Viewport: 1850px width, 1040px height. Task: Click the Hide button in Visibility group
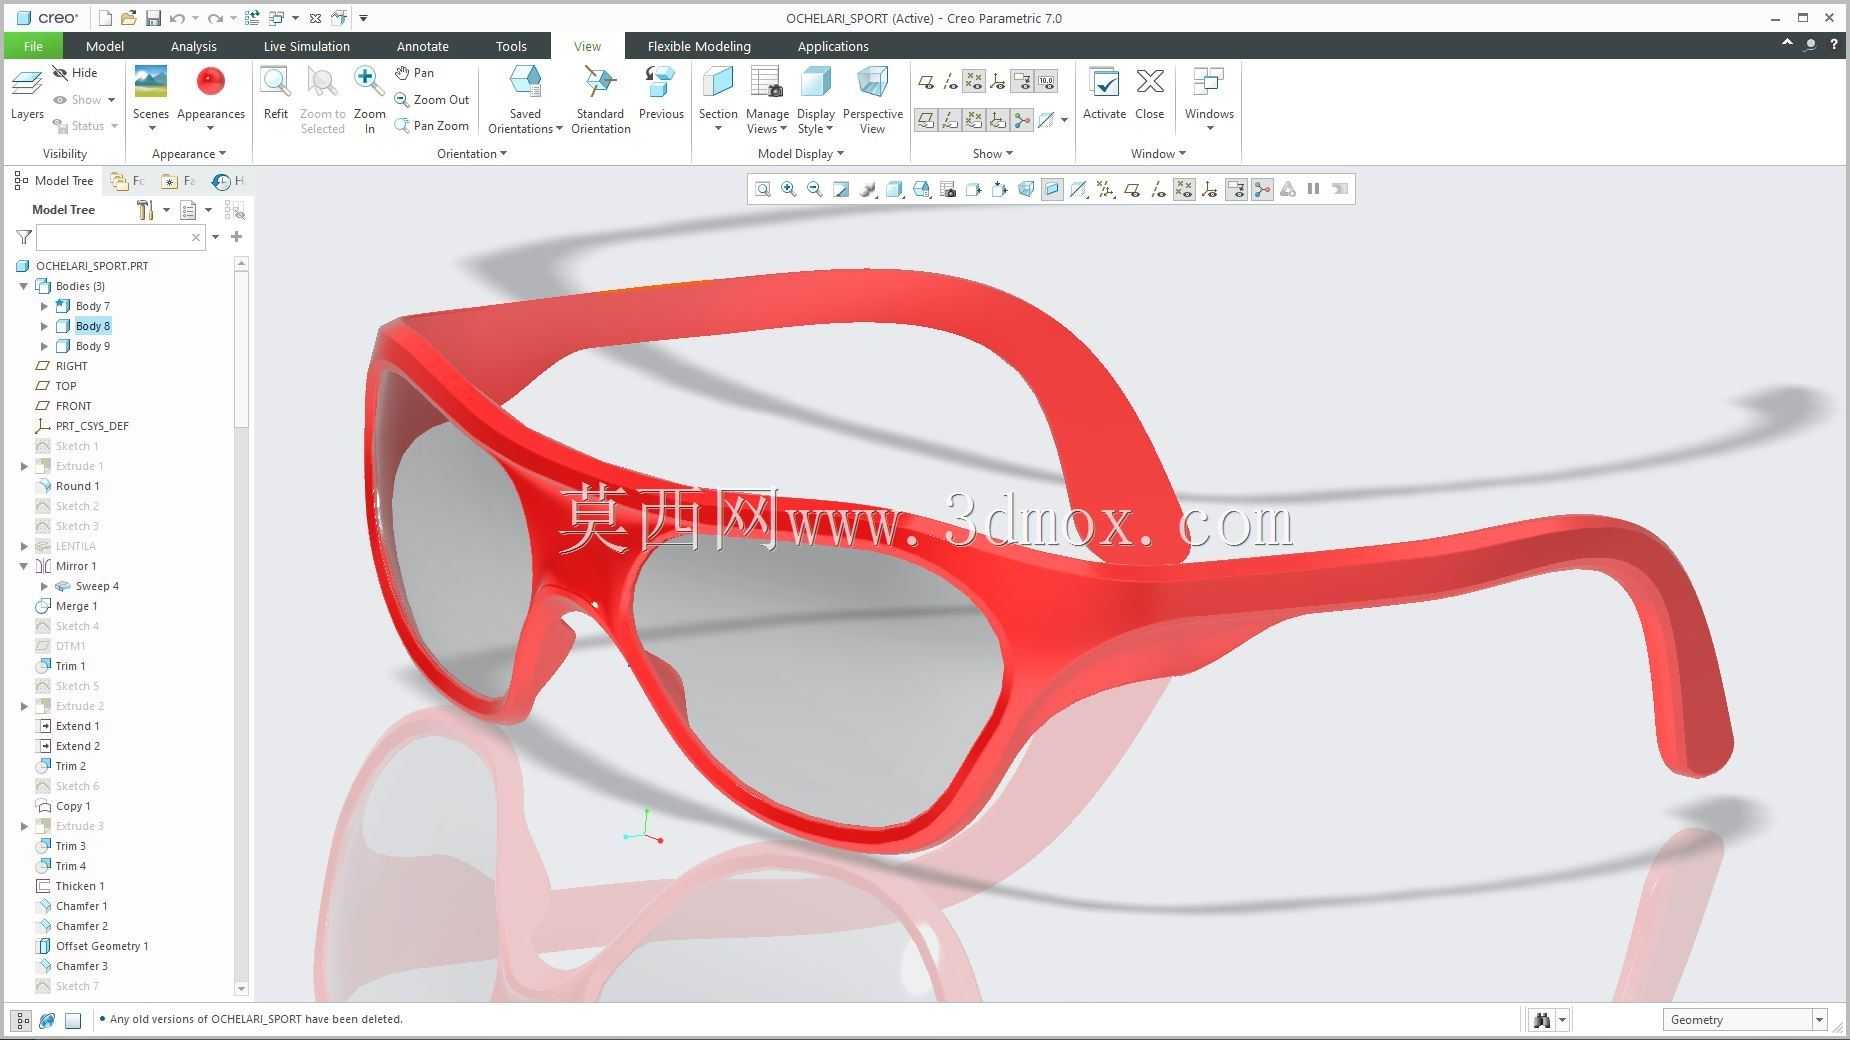[75, 73]
